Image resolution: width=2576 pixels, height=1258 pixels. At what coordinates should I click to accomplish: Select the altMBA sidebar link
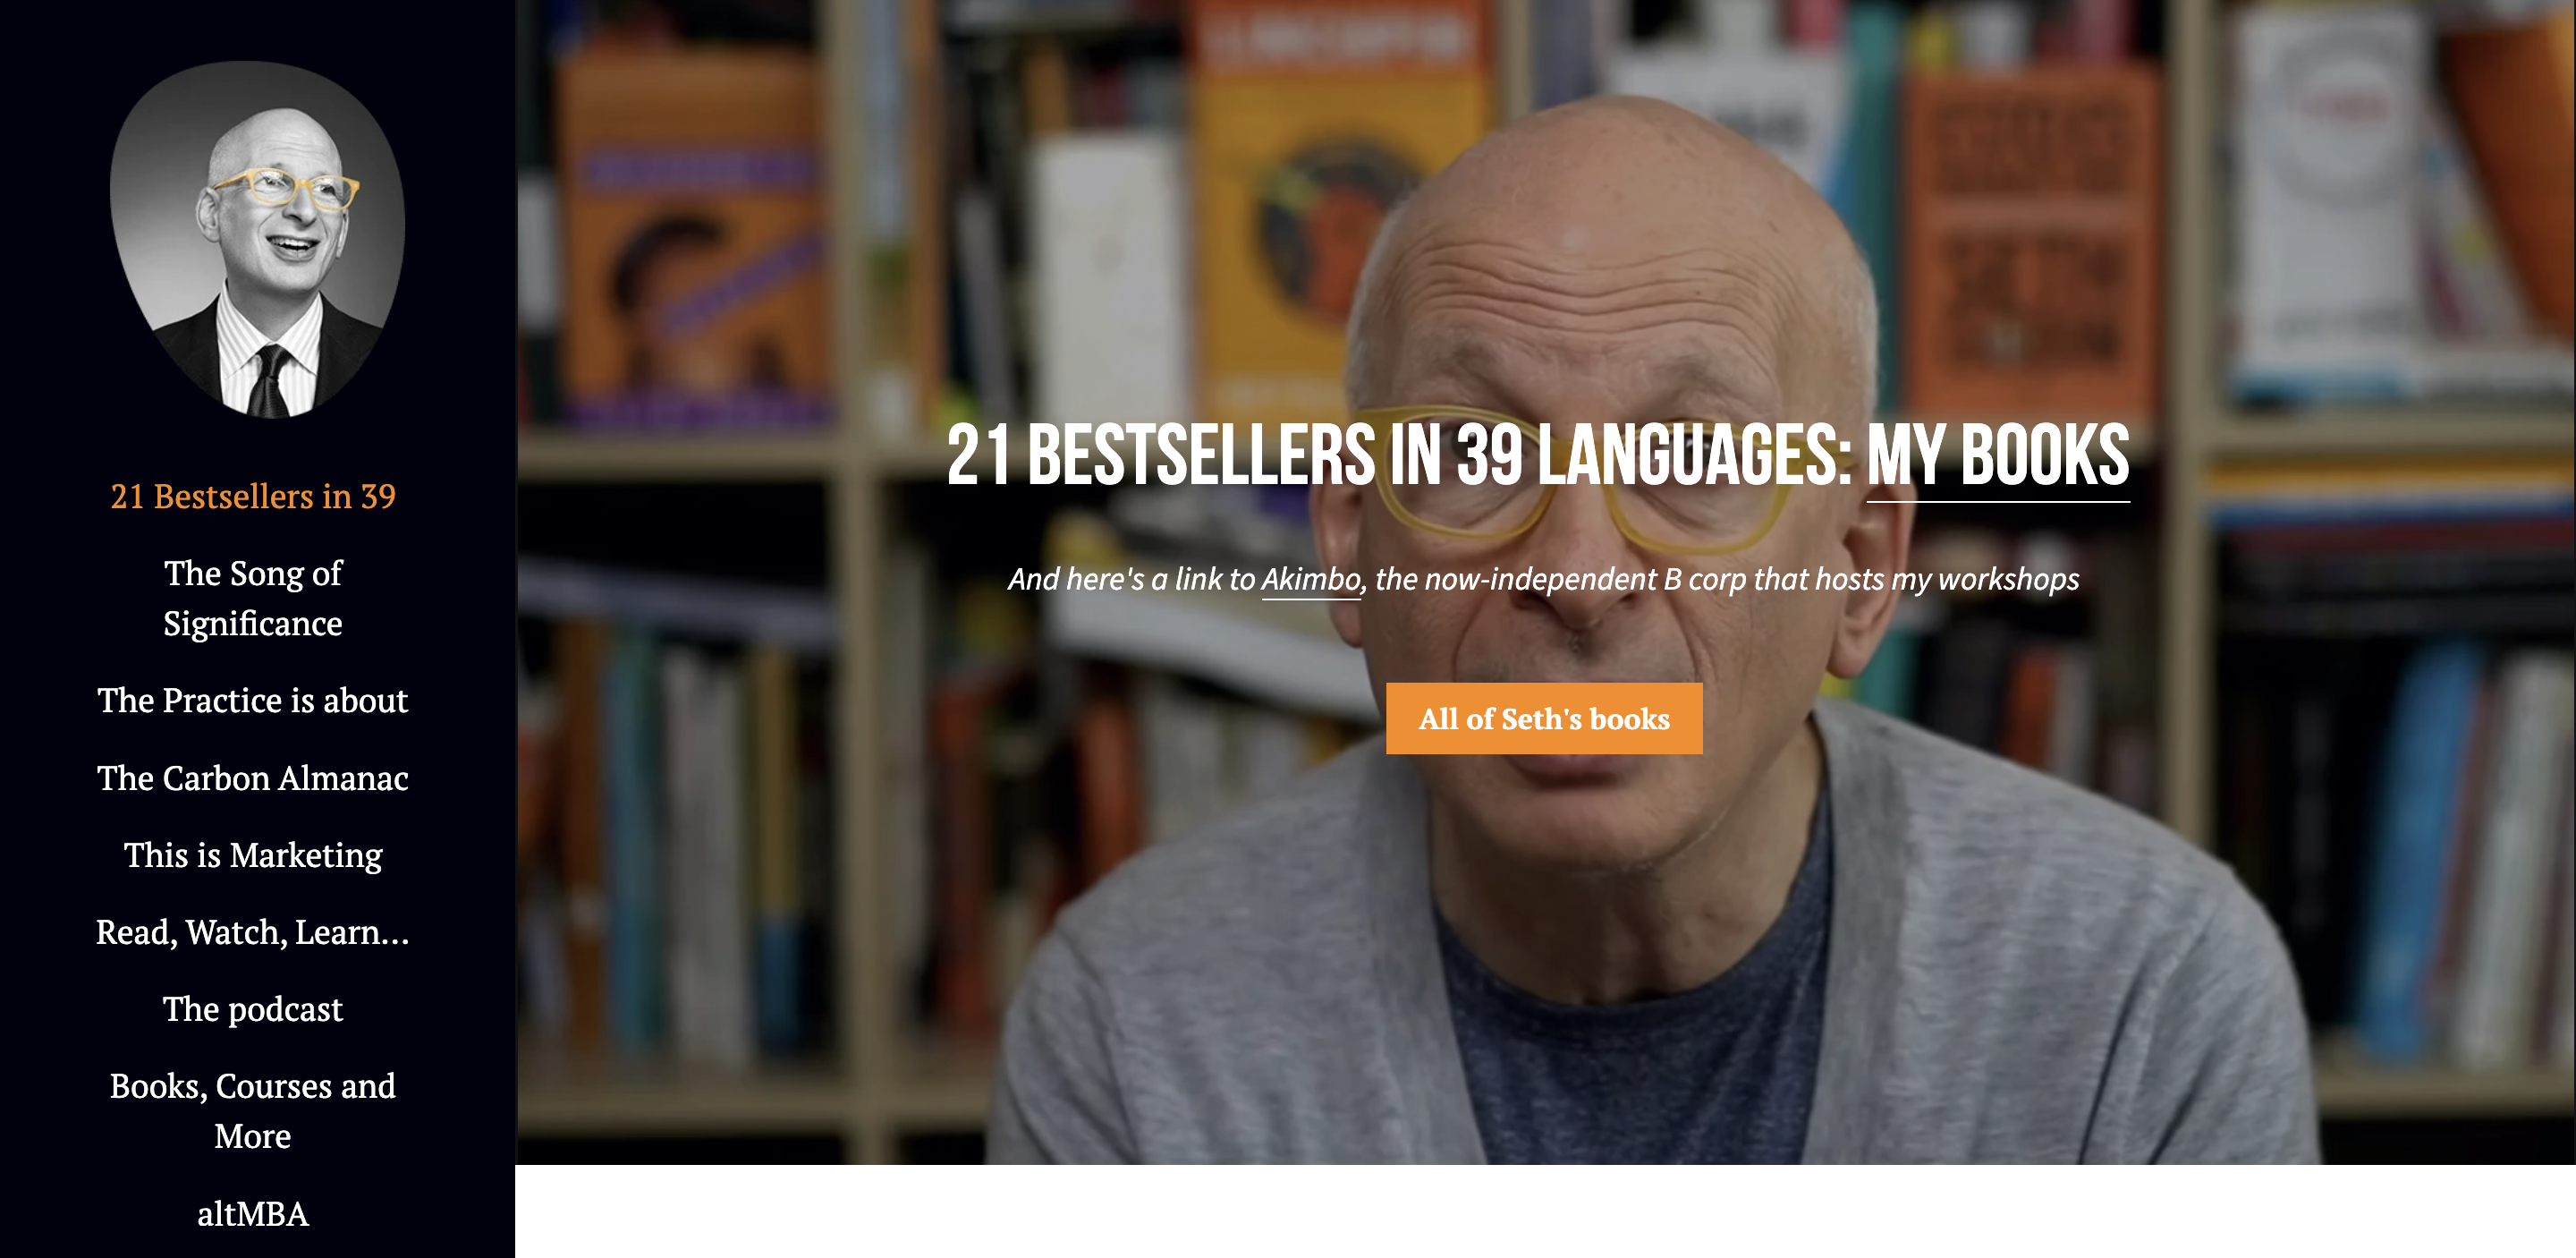click(x=253, y=1214)
